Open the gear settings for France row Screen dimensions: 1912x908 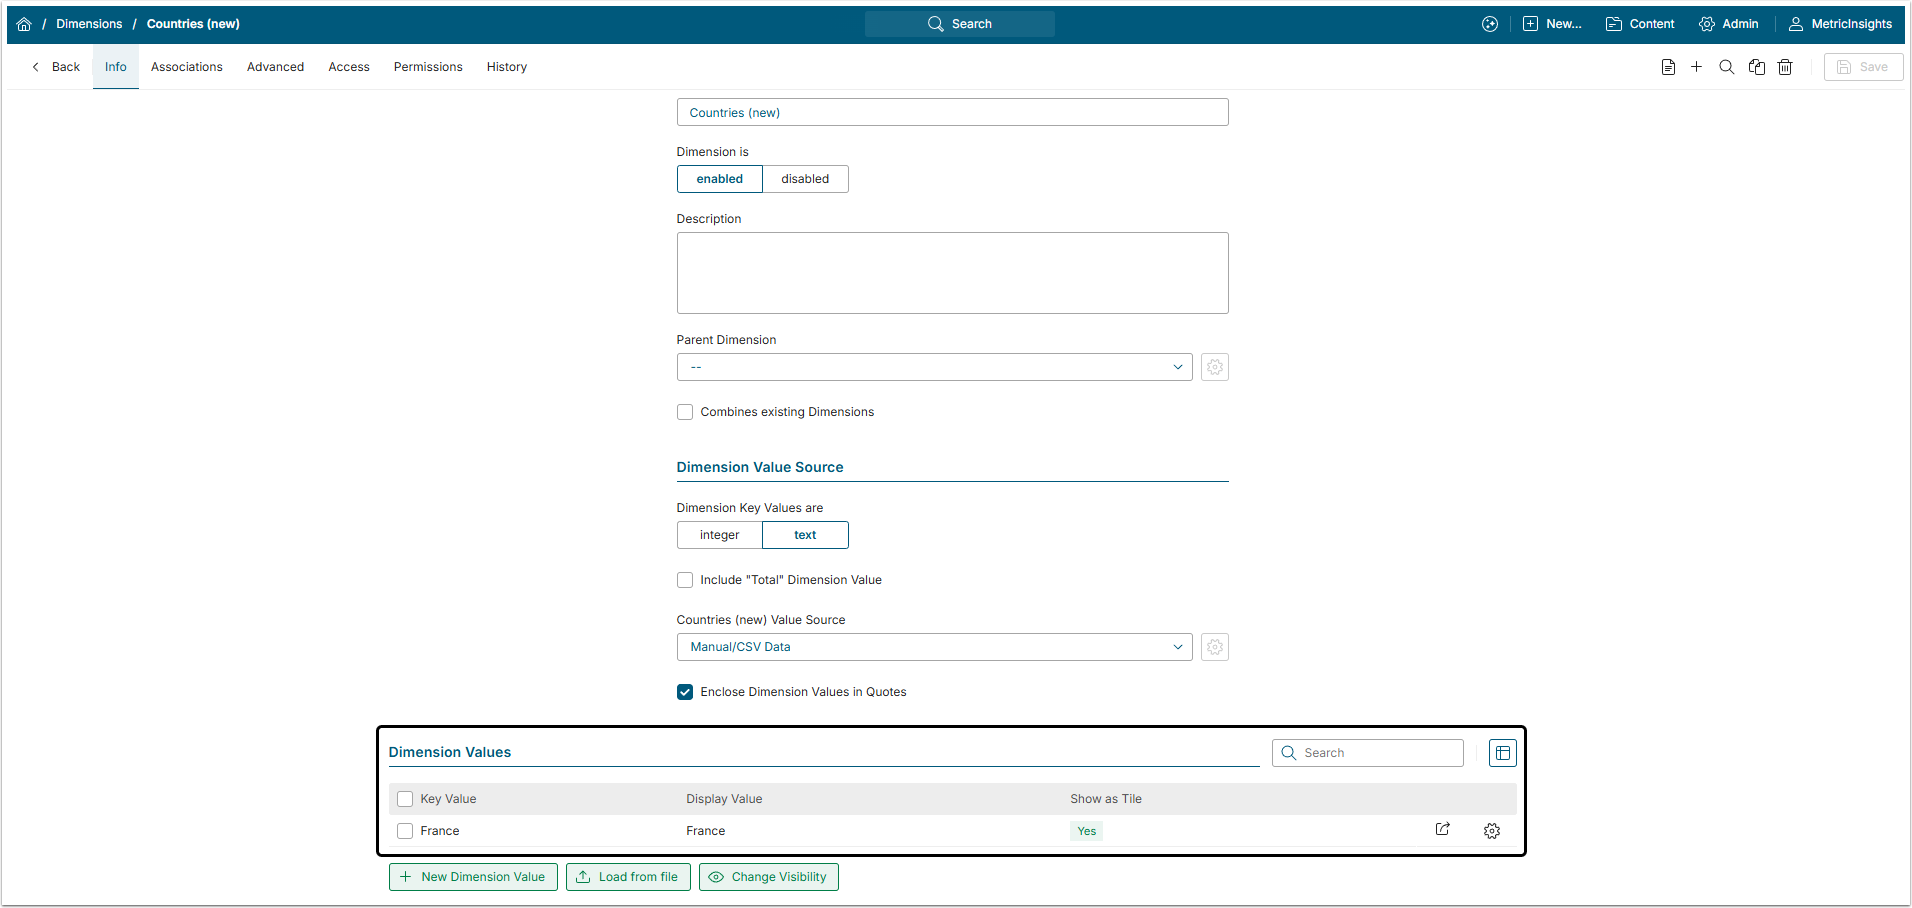(x=1491, y=831)
